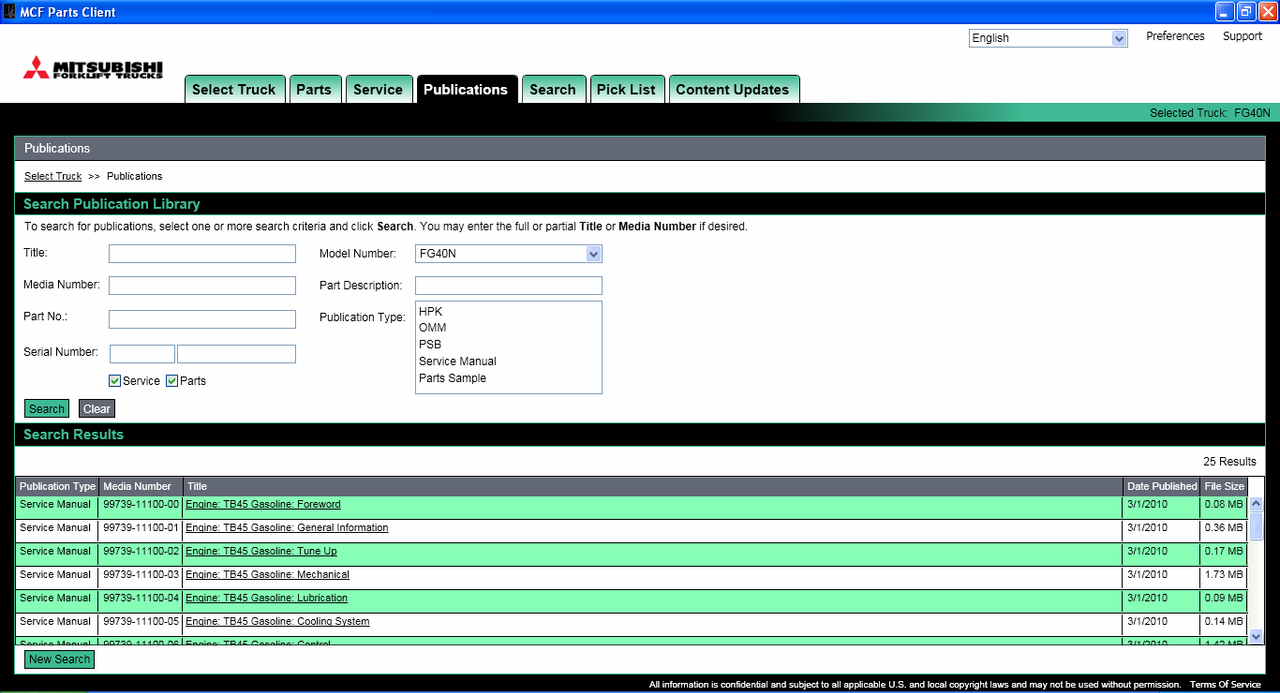Focus the Part No. input field

202,320
